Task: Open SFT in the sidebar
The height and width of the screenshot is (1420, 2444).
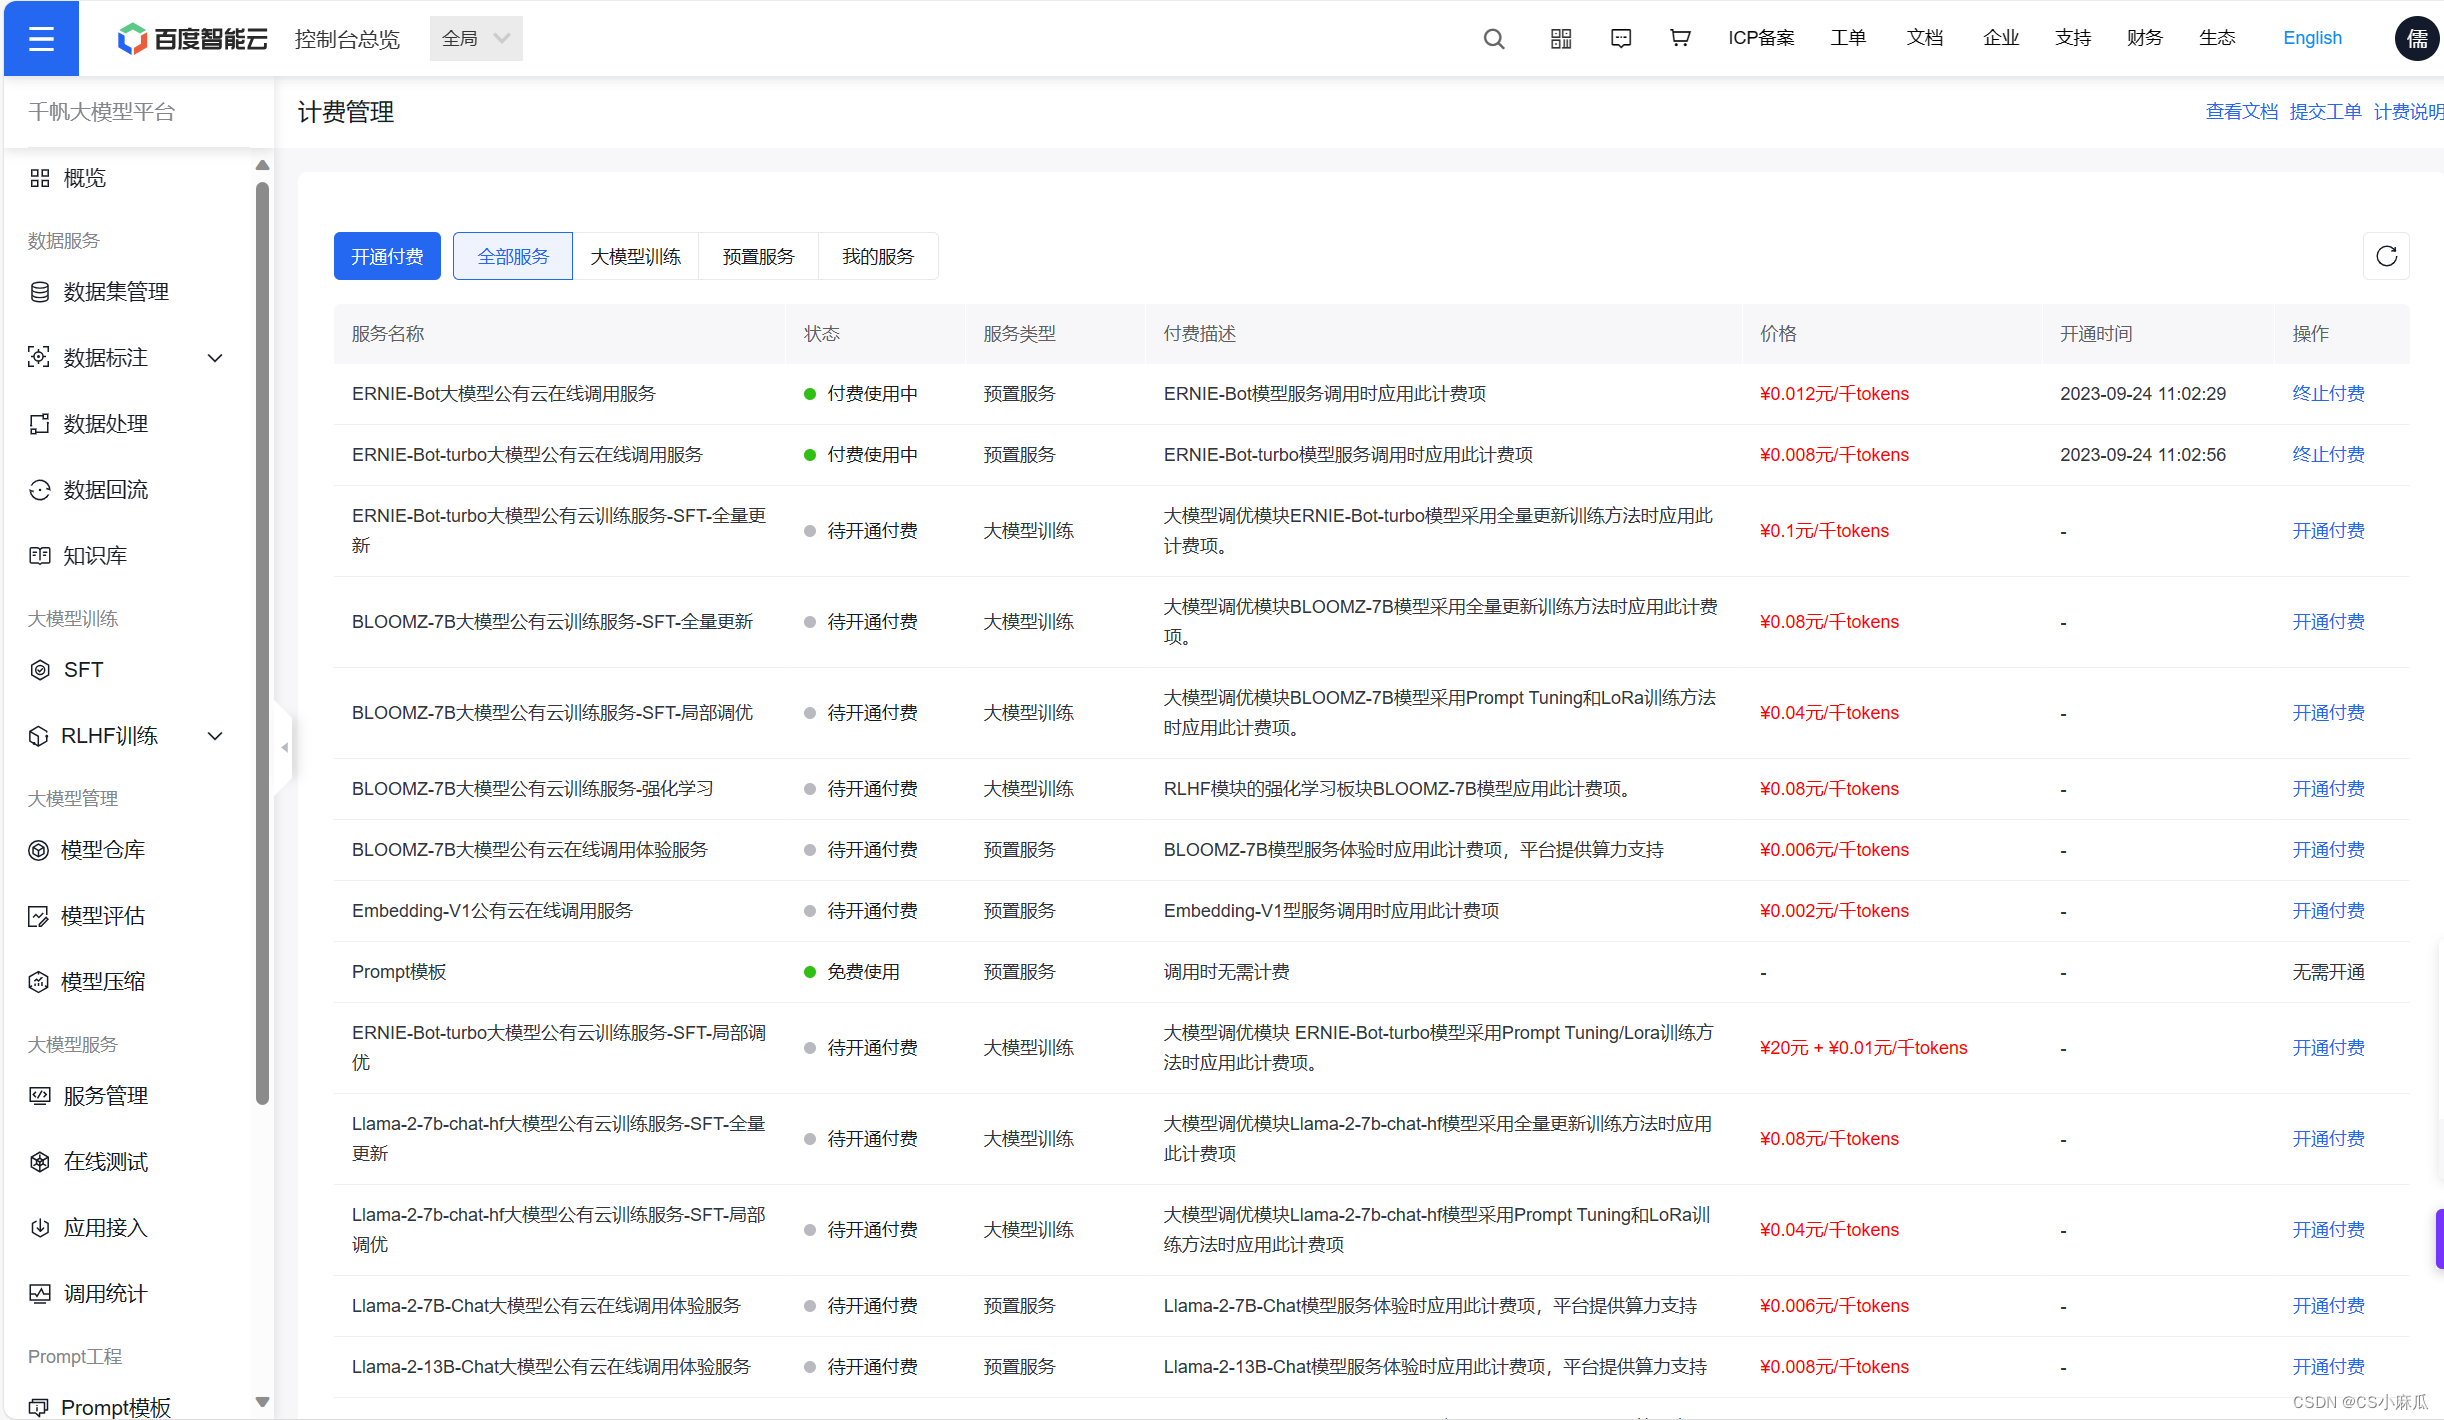Action: coord(66,670)
